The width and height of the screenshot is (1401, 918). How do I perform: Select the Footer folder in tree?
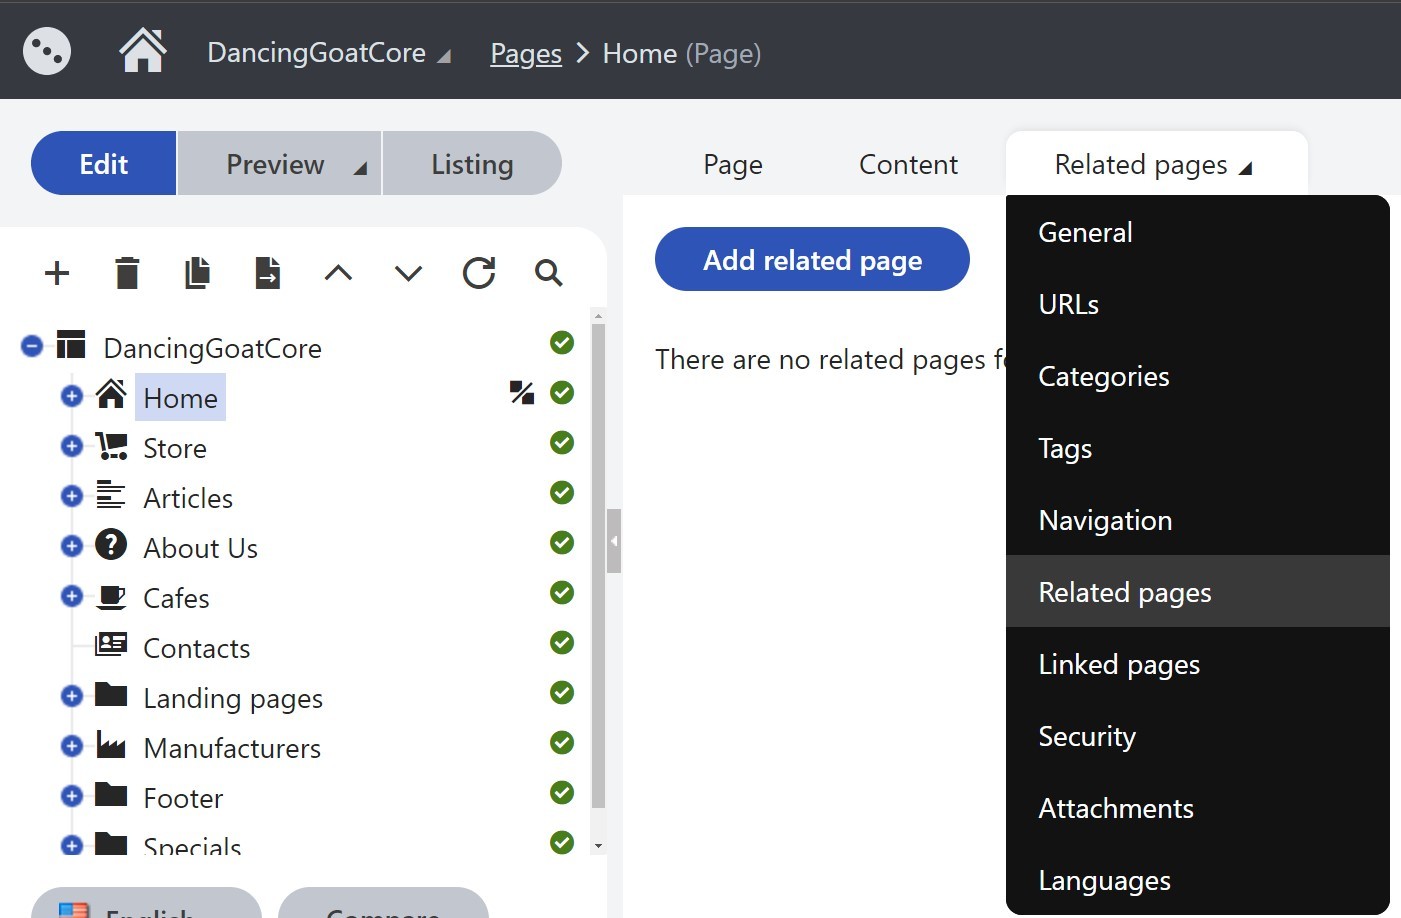pos(183,798)
